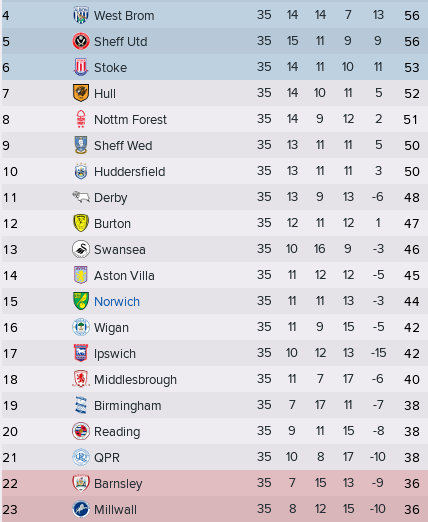Click the Stoke club crest icon

click(81, 67)
